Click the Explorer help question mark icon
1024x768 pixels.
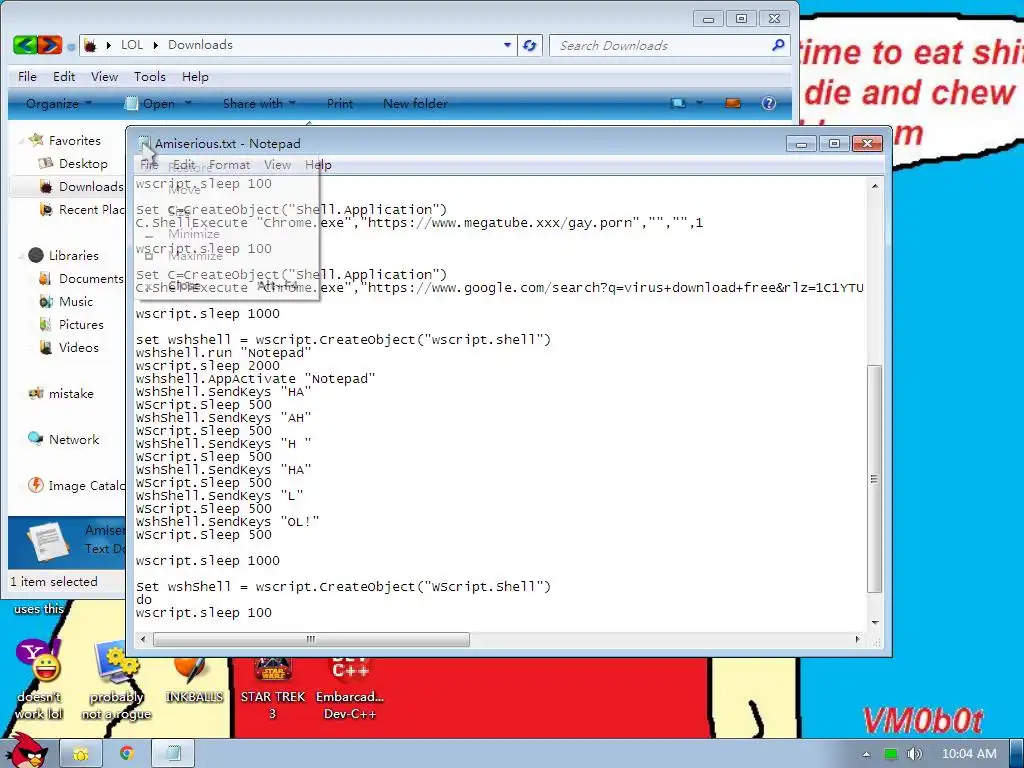[x=769, y=103]
